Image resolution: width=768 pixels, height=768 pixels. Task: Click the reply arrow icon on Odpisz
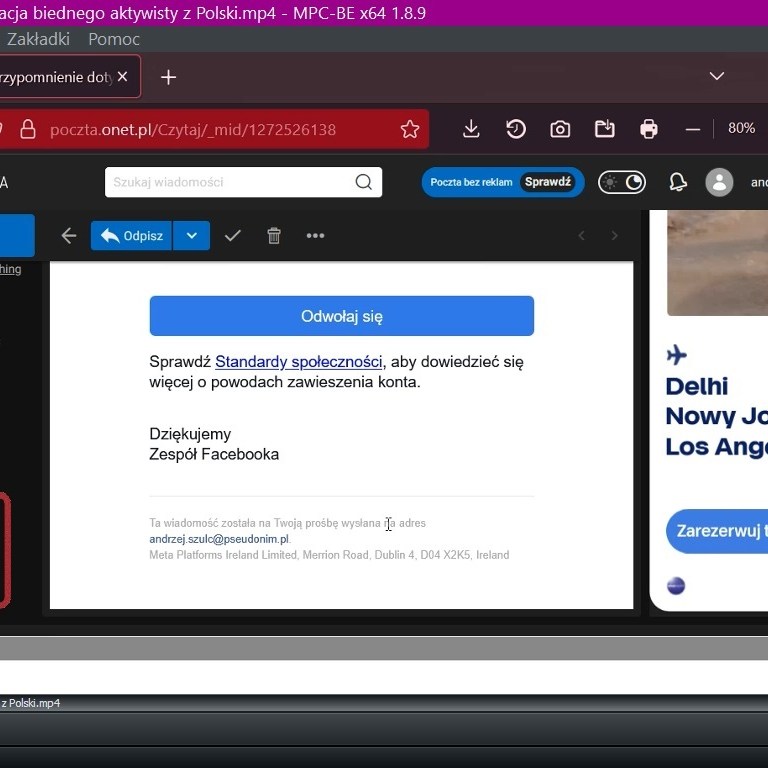click(x=110, y=236)
